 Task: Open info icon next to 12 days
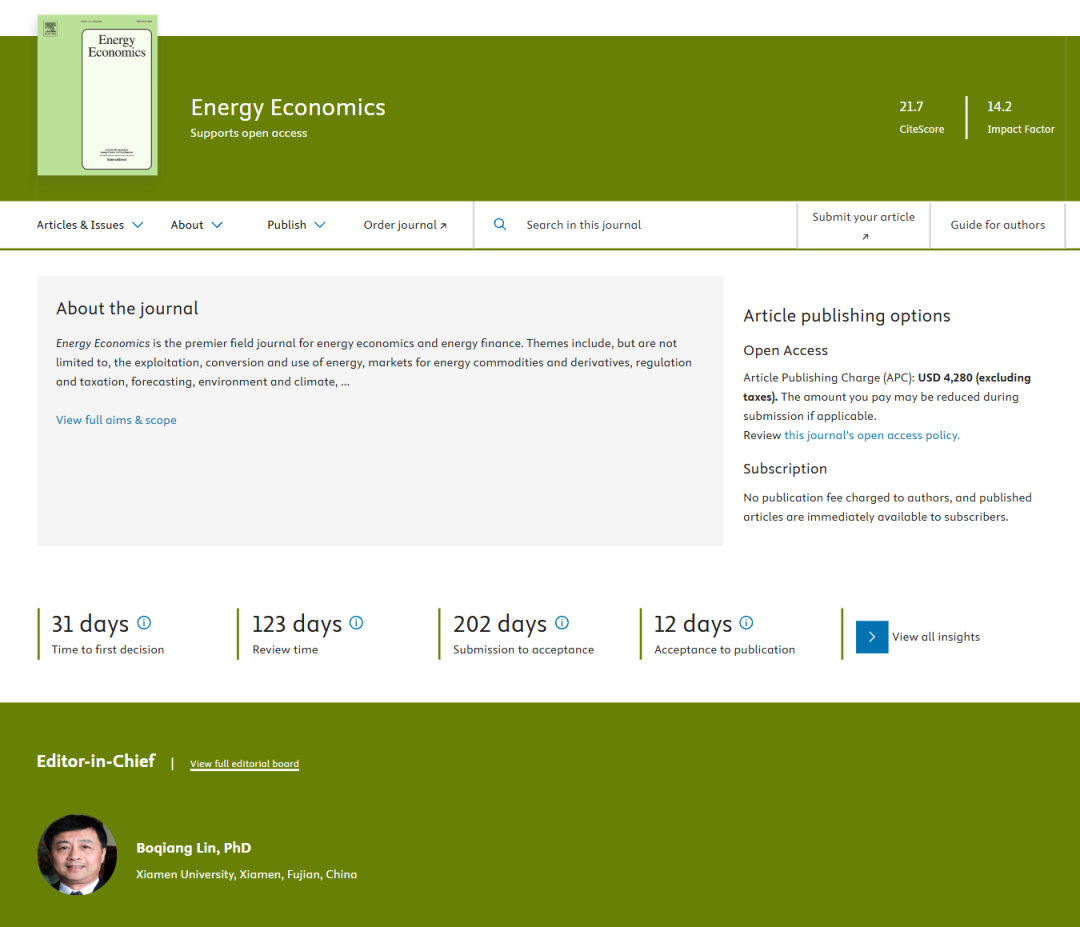[x=746, y=623]
